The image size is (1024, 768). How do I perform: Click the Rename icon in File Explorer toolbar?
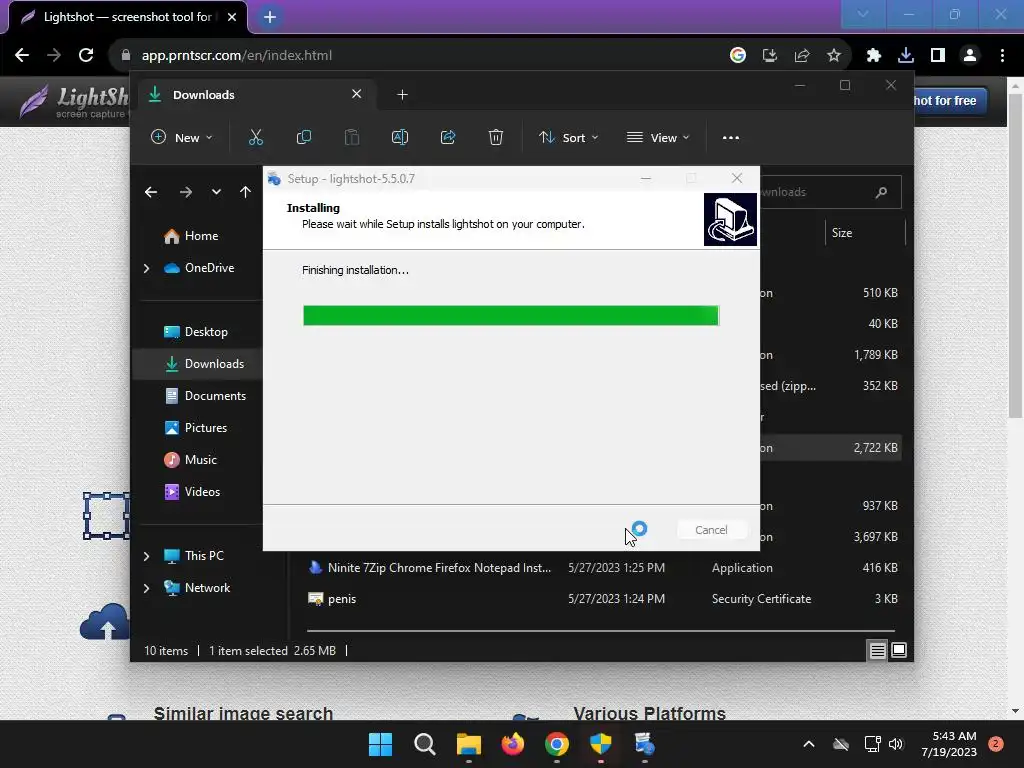pyautogui.click(x=400, y=137)
